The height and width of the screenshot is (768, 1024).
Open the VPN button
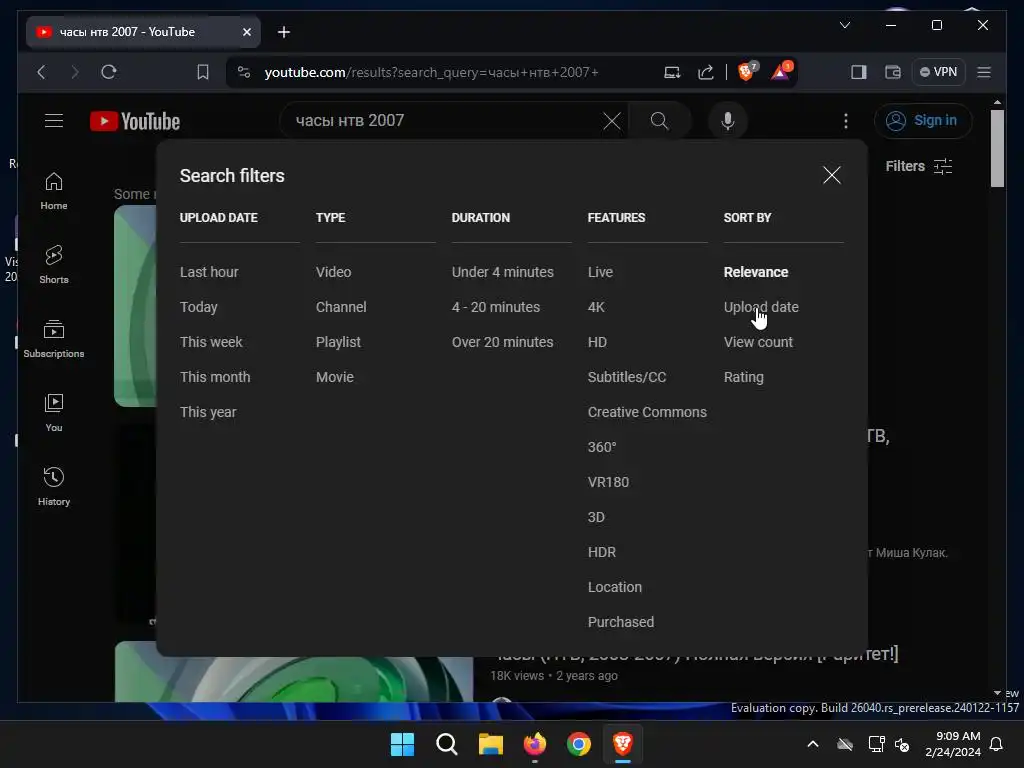tap(938, 72)
